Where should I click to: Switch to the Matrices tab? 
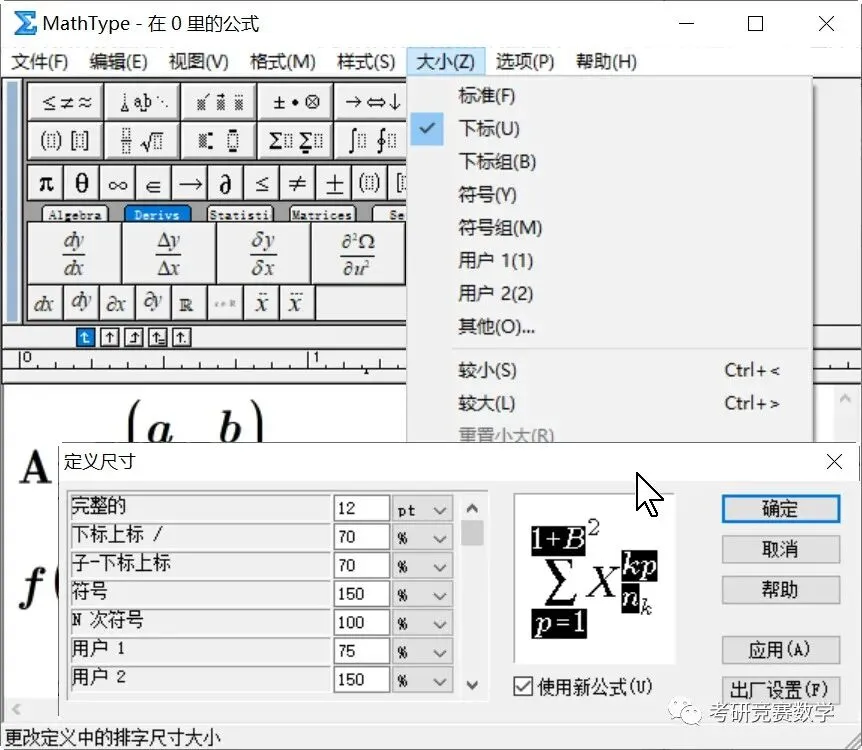click(322, 214)
